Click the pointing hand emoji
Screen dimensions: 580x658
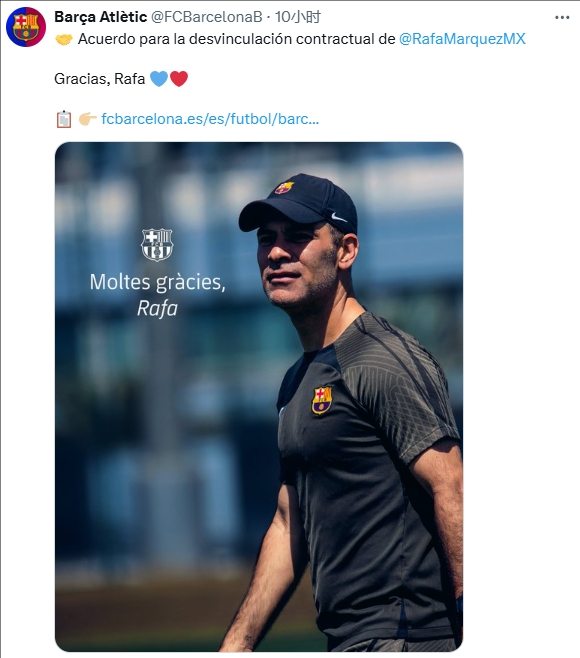coord(87,119)
